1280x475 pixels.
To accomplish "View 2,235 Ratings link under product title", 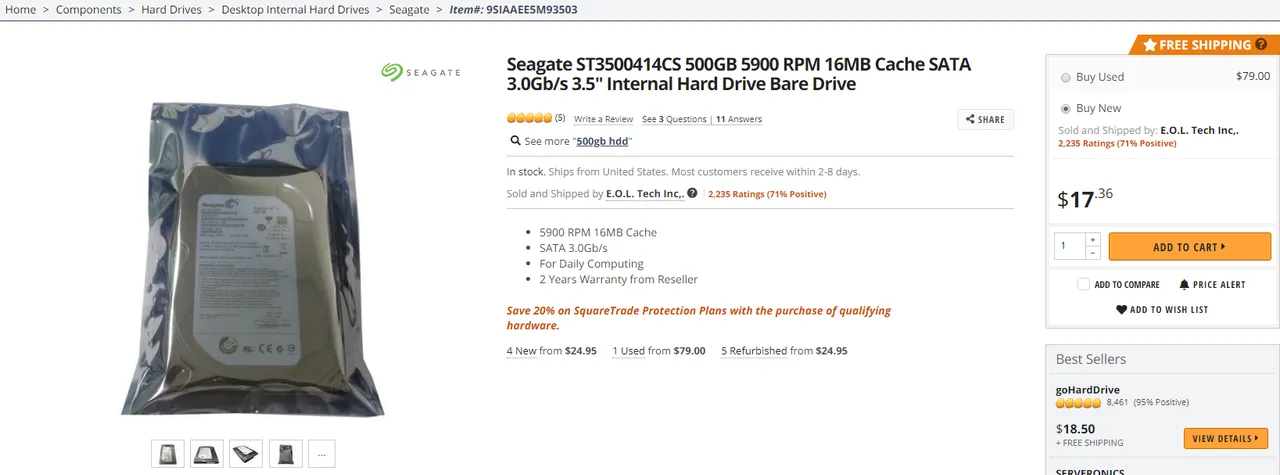I will (x=767, y=194).
